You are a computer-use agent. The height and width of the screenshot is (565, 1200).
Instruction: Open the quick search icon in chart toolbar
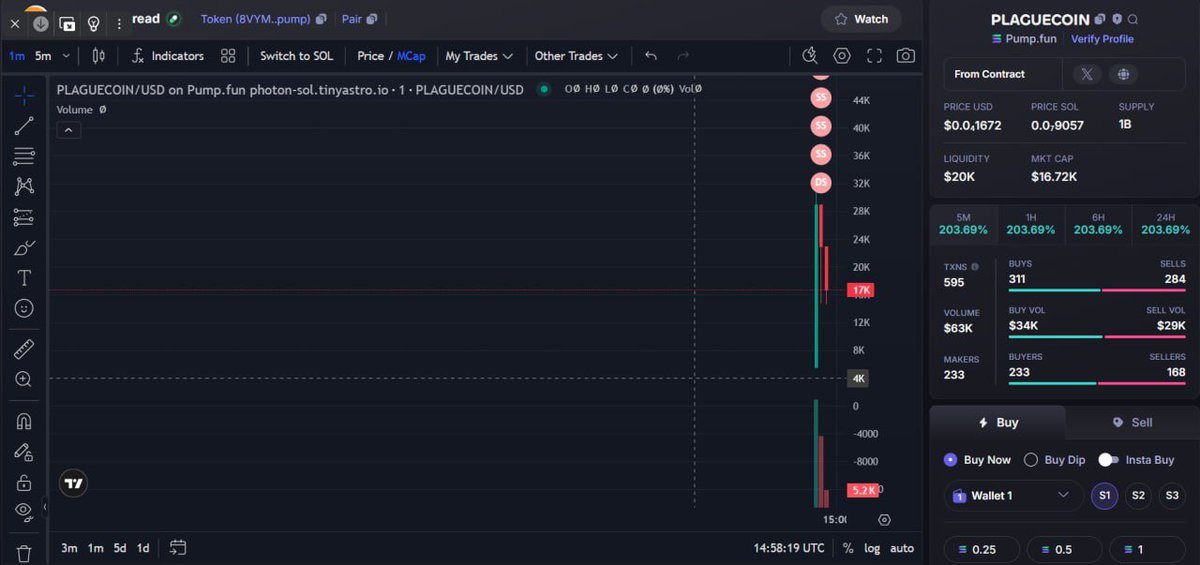[x=810, y=56]
